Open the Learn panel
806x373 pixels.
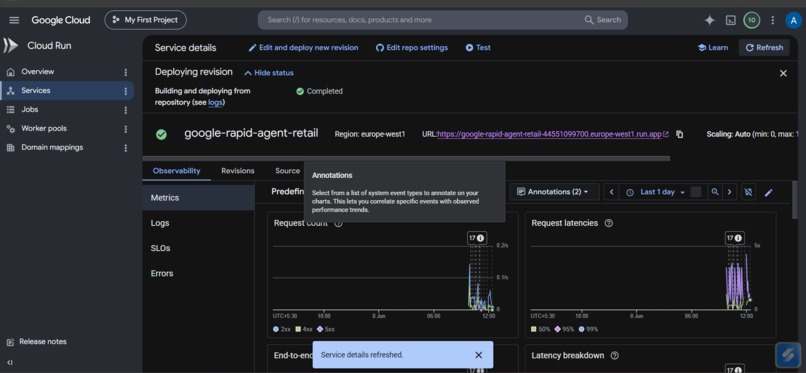pos(712,48)
